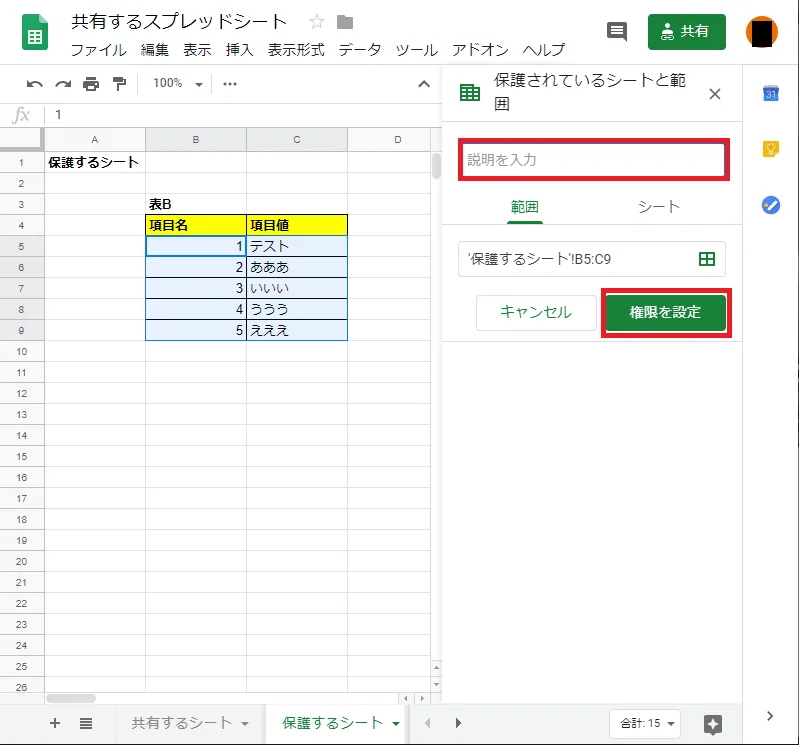Show more toolbar options (three dots)
The height and width of the screenshot is (745, 799).
230,84
